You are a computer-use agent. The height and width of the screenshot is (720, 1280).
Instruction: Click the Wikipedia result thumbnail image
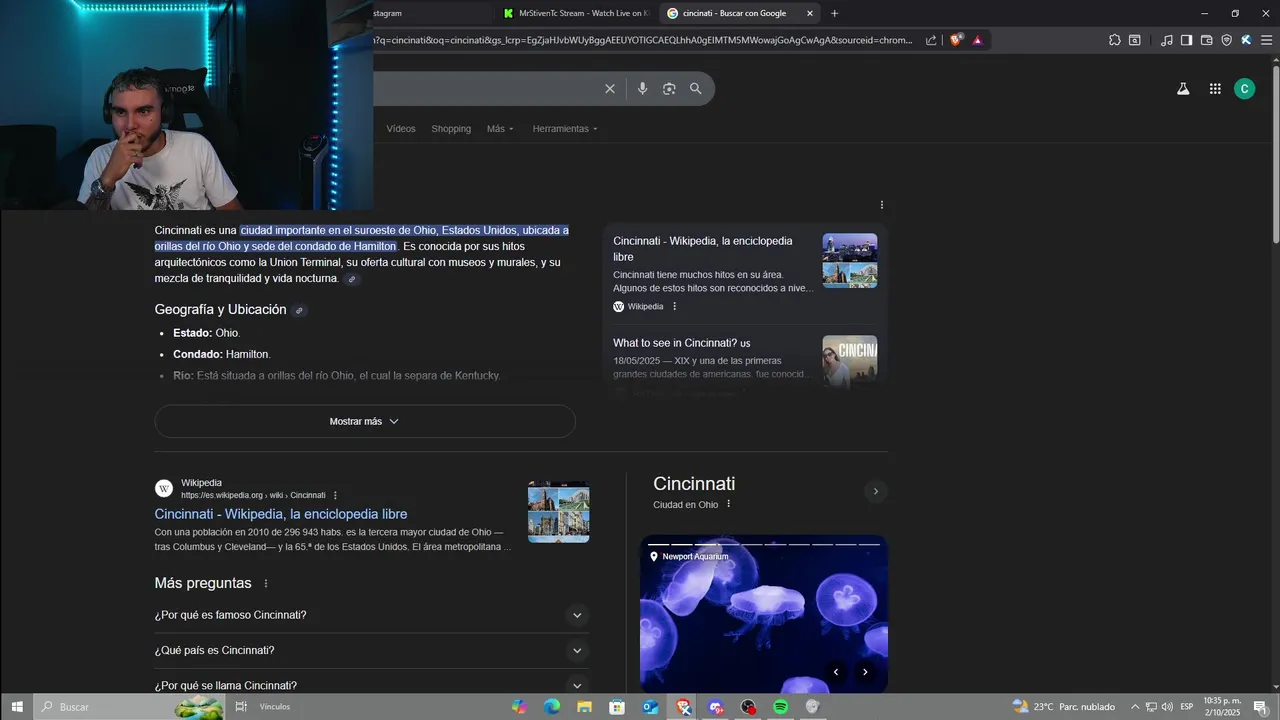coord(559,512)
